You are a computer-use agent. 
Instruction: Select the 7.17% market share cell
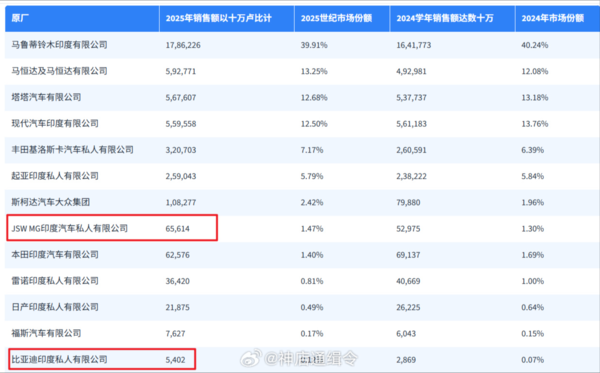click(312, 150)
